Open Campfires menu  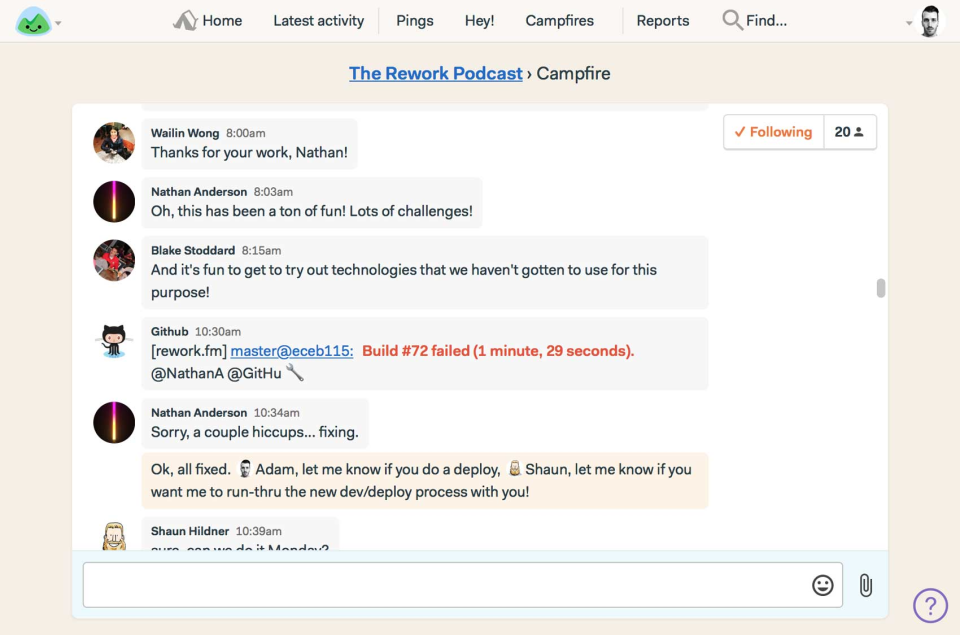click(x=560, y=21)
